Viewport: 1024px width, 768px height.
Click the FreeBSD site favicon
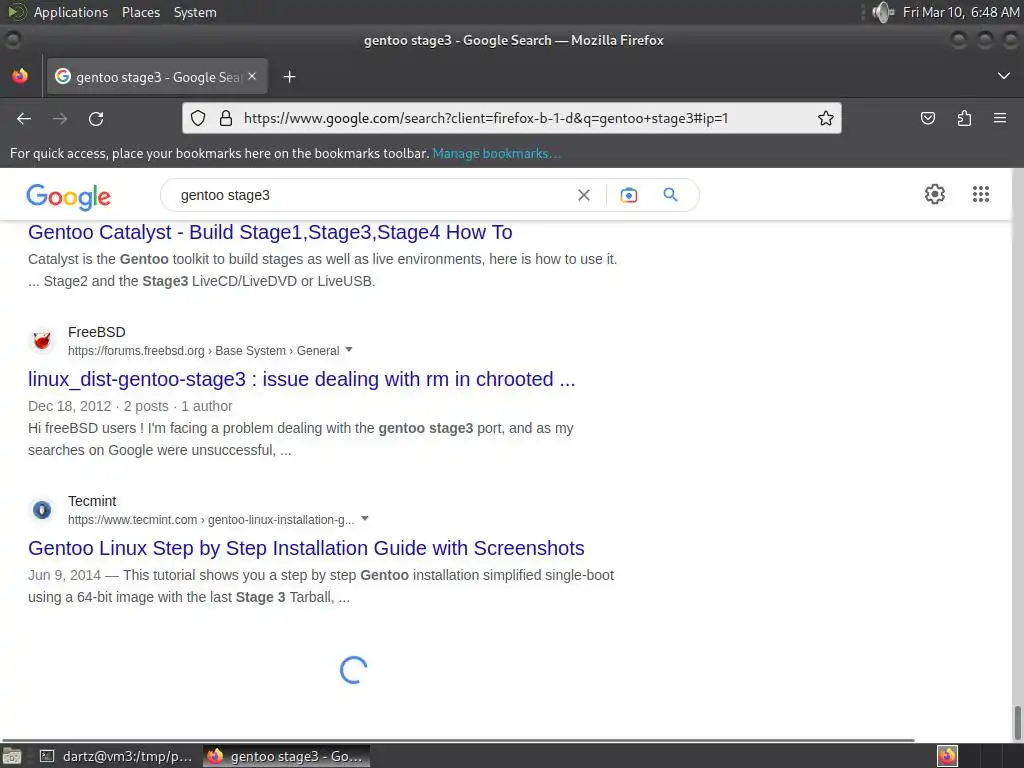click(x=42, y=340)
